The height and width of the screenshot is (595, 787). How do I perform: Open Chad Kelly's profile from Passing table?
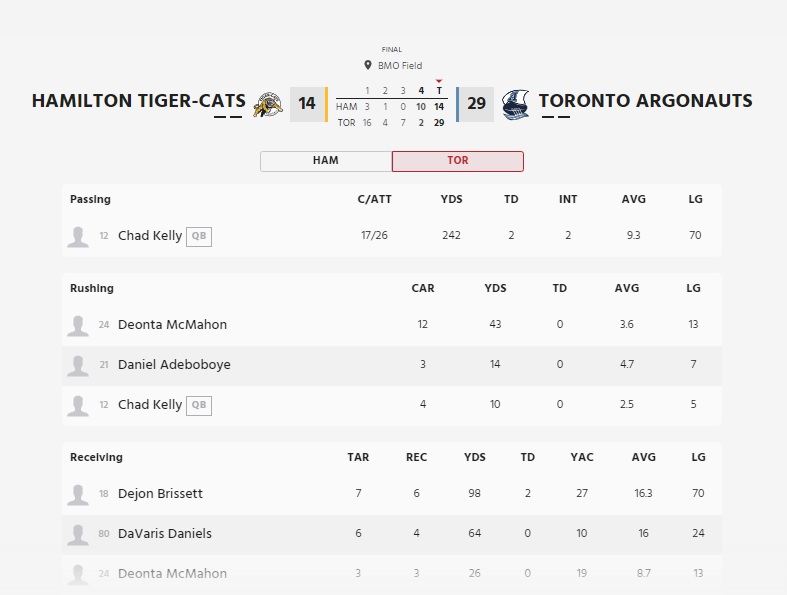click(x=150, y=236)
